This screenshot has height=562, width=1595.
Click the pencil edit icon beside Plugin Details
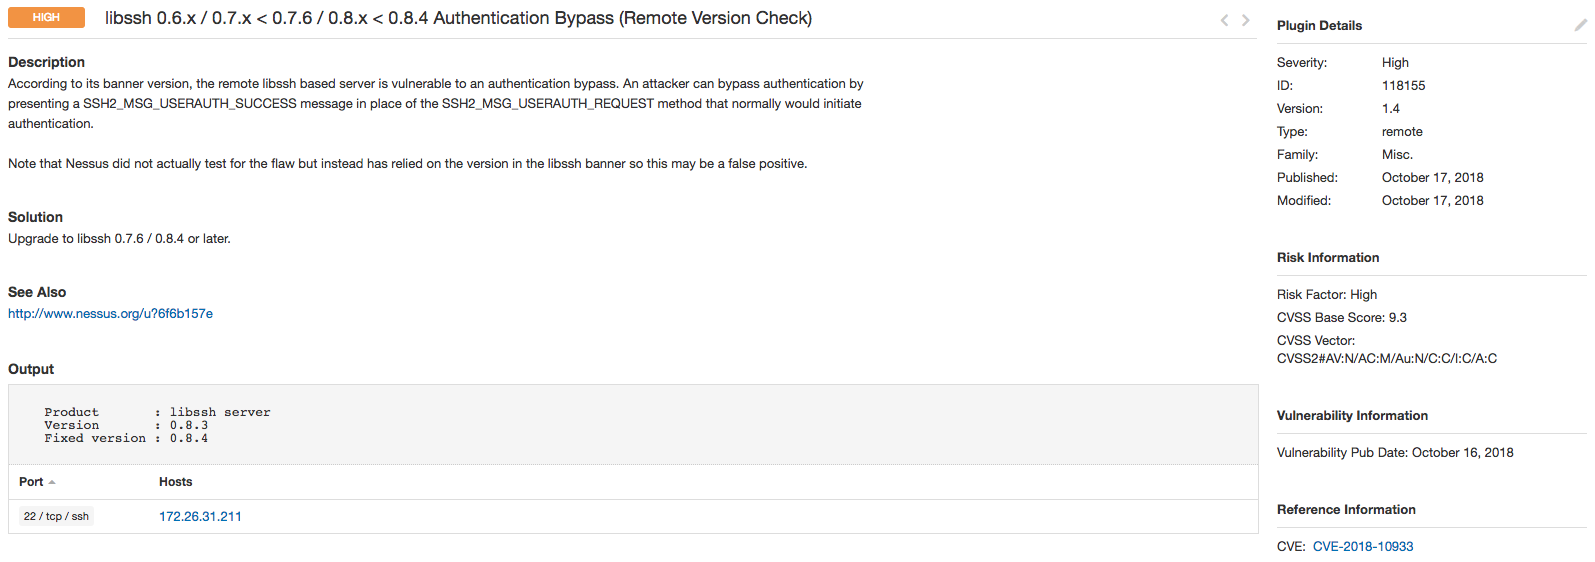pos(1580,25)
